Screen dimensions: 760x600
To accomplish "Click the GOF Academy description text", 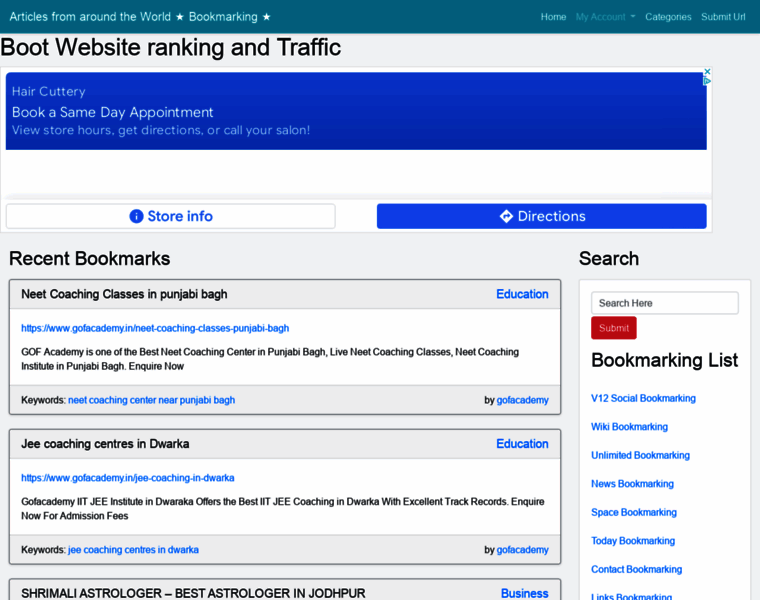I will [x=270, y=359].
